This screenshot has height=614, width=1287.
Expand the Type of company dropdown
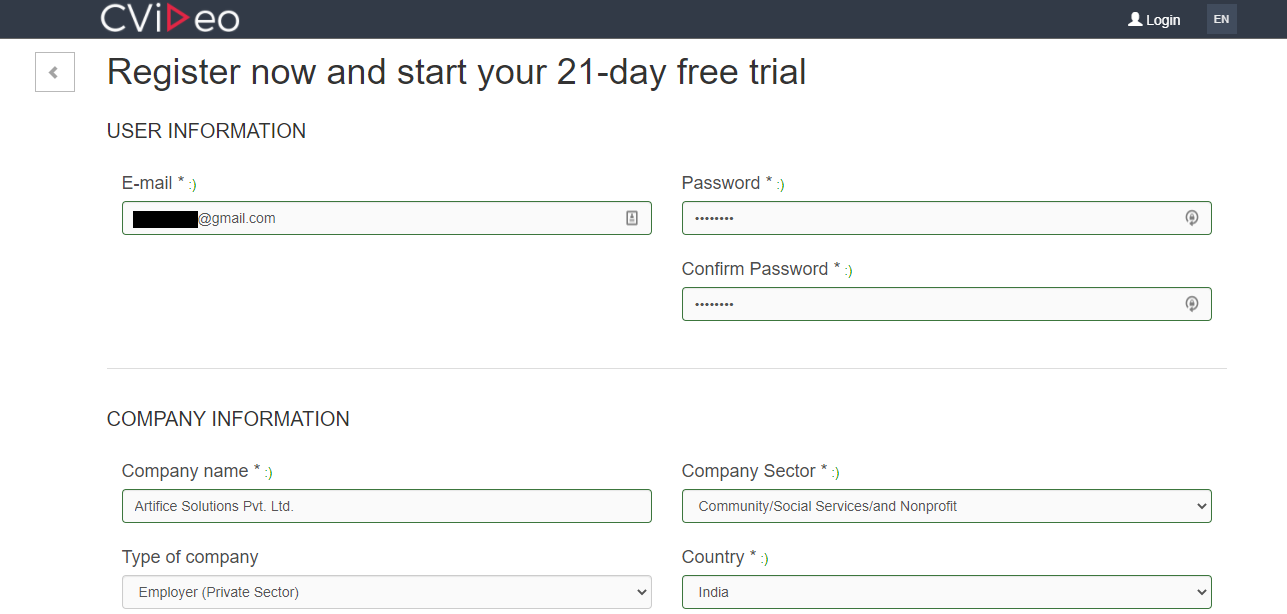(x=386, y=592)
